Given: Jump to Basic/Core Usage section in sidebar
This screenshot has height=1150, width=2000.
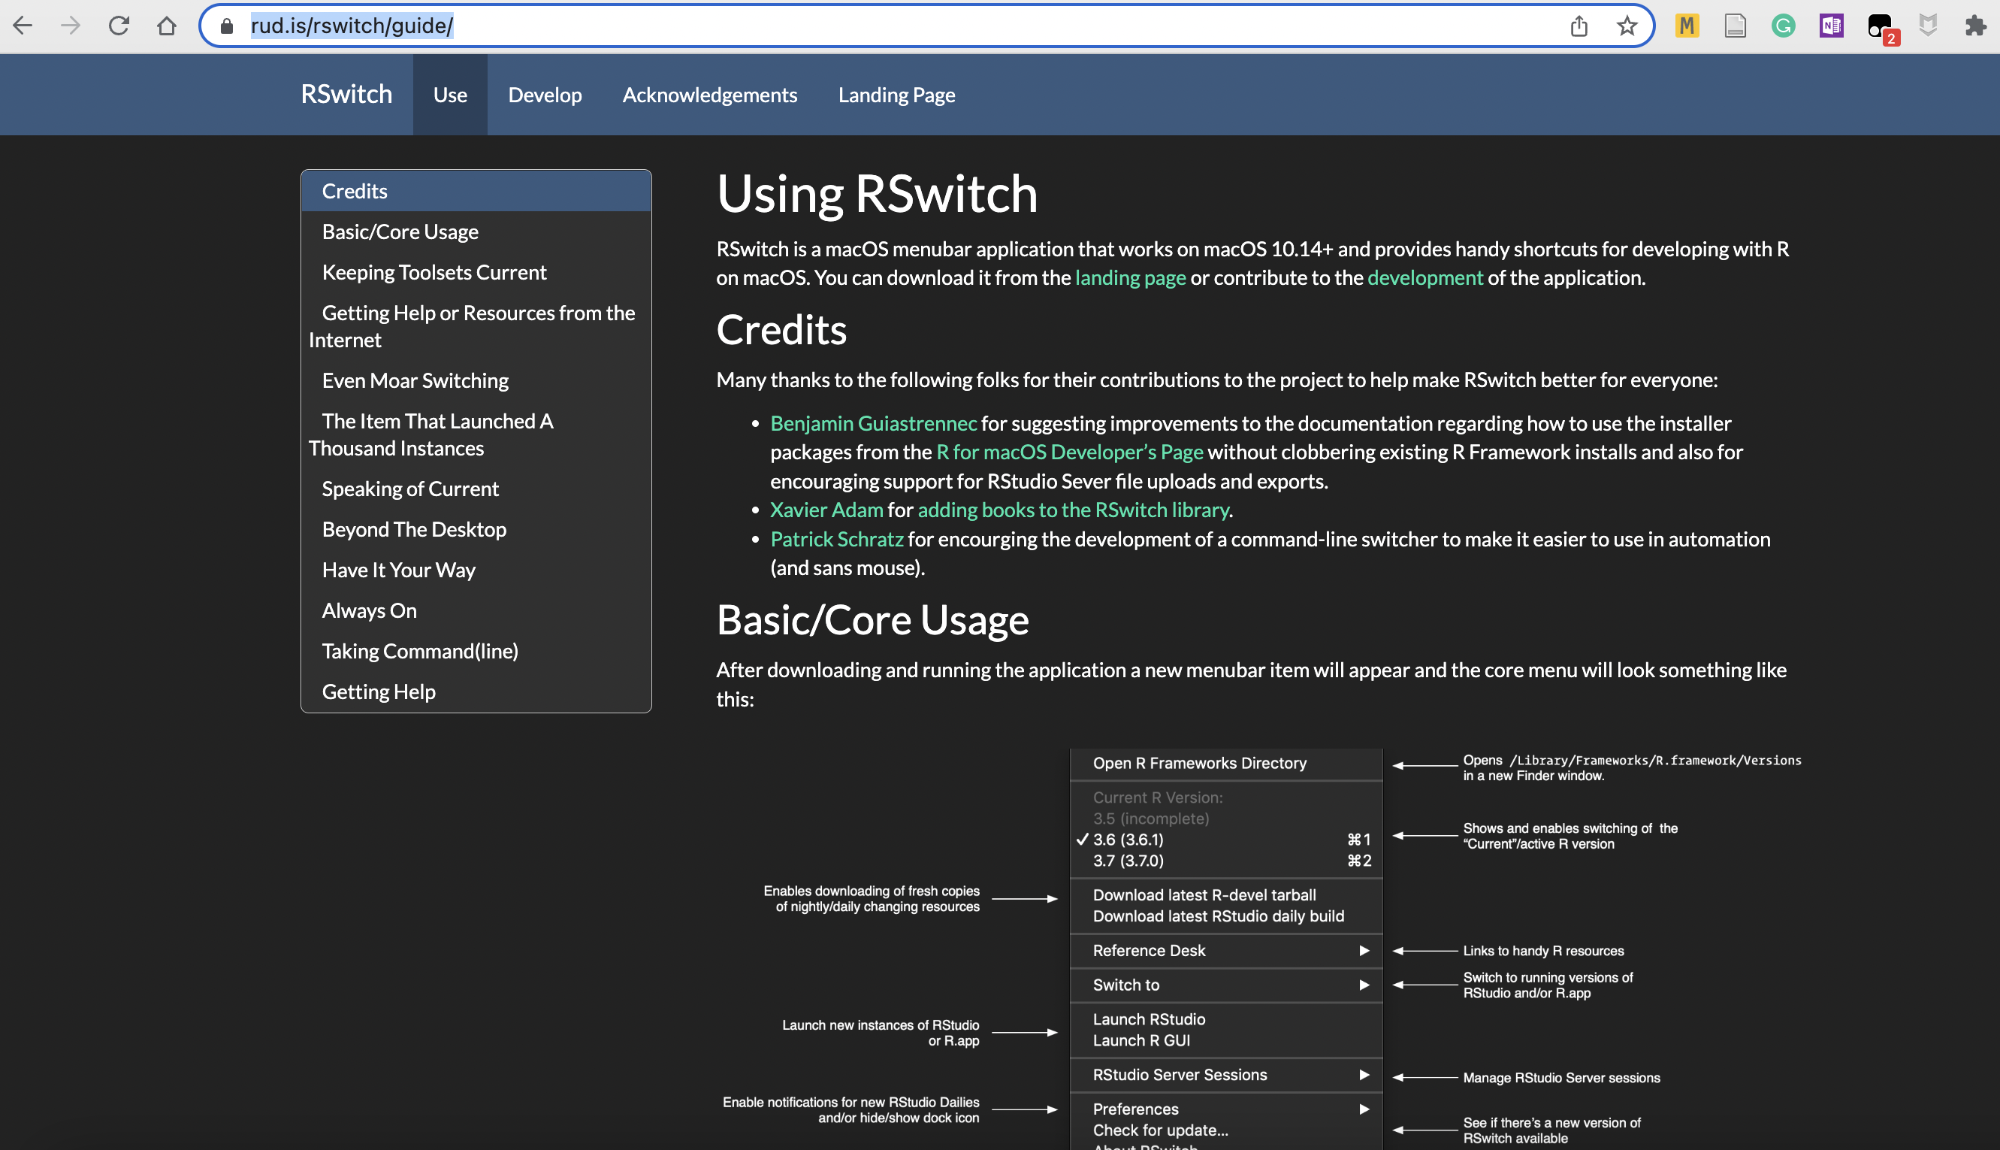Looking at the screenshot, I should click(x=476, y=232).
